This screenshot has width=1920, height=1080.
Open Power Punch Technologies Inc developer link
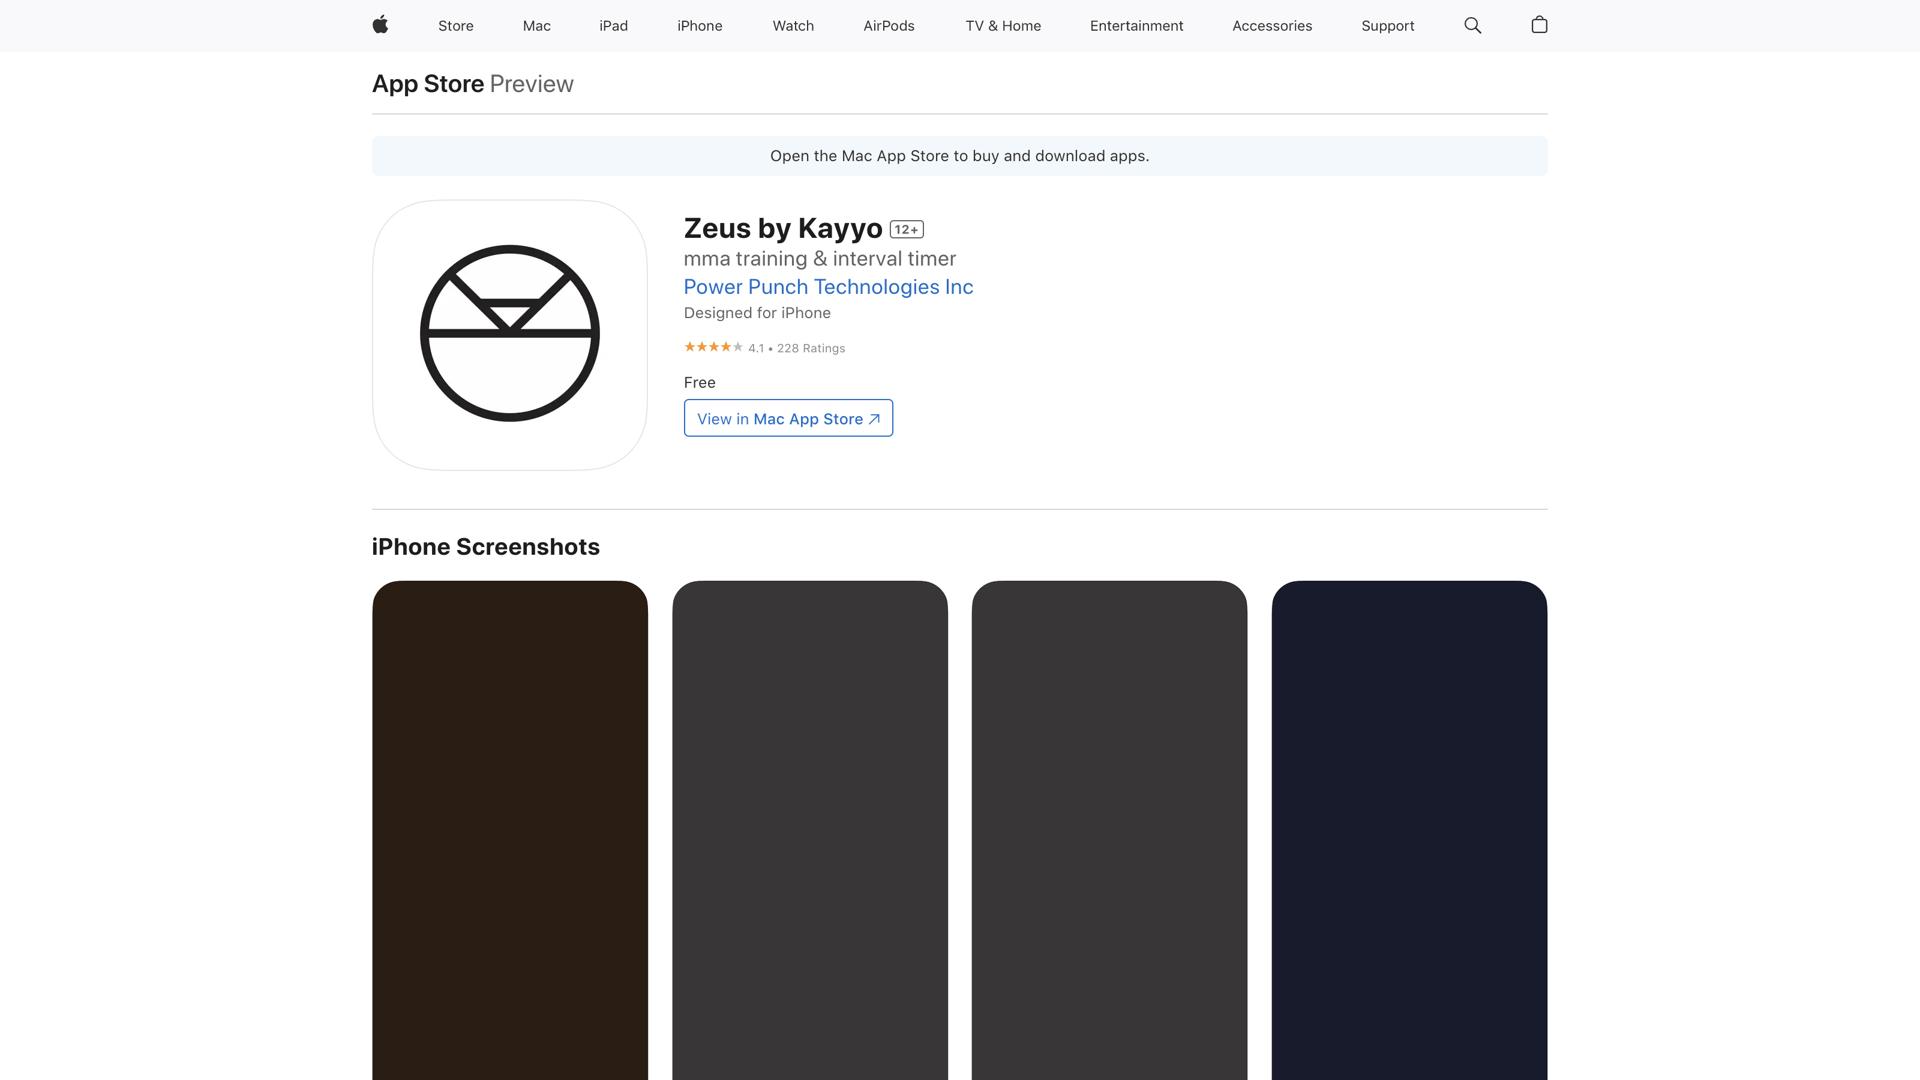pyautogui.click(x=828, y=287)
